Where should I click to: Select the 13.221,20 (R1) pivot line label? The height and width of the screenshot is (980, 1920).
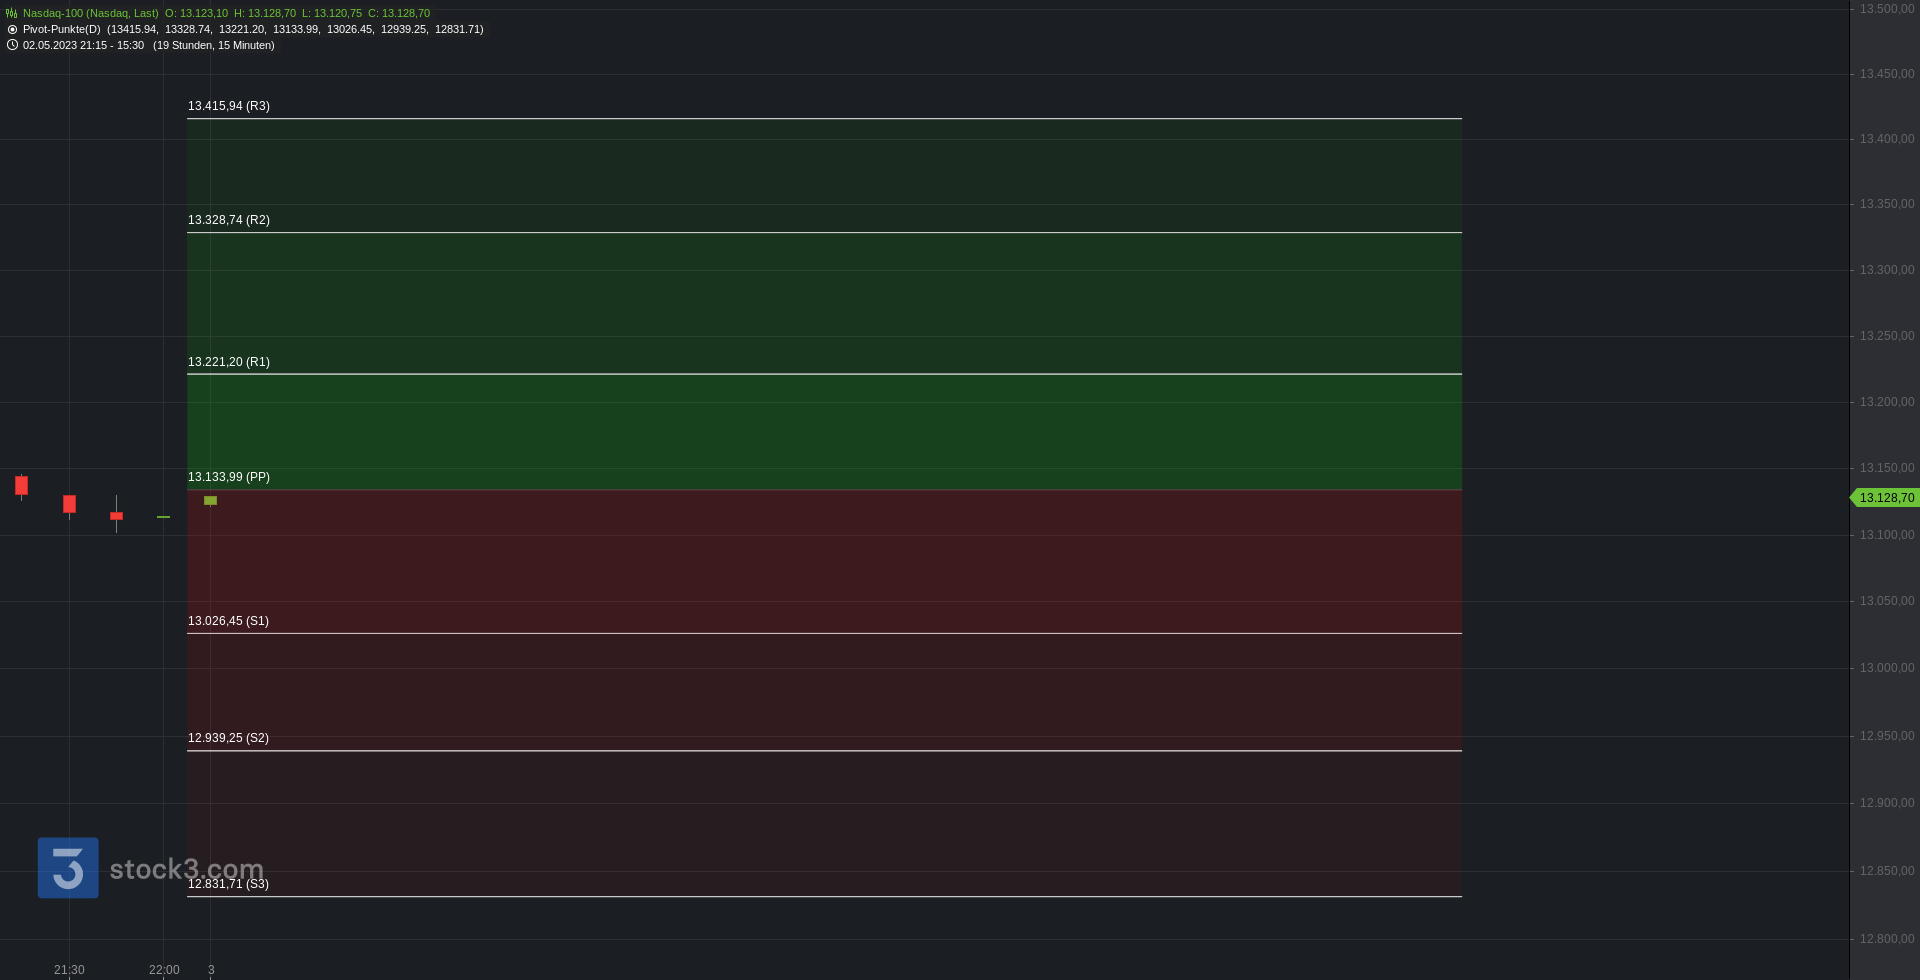[x=229, y=362]
